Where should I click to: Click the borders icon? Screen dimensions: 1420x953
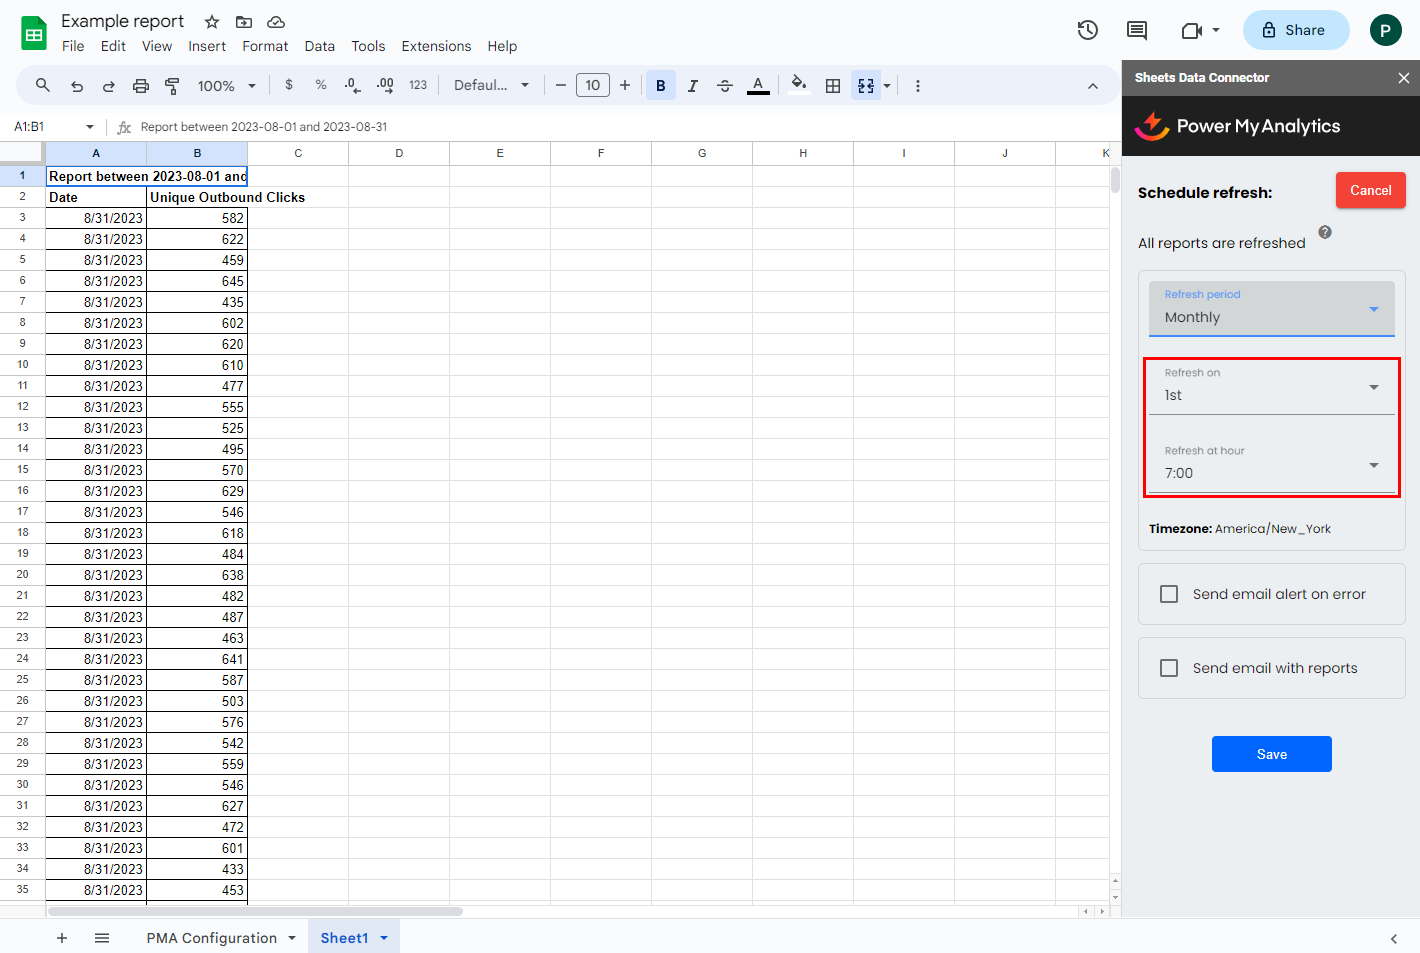click(832, 86)
